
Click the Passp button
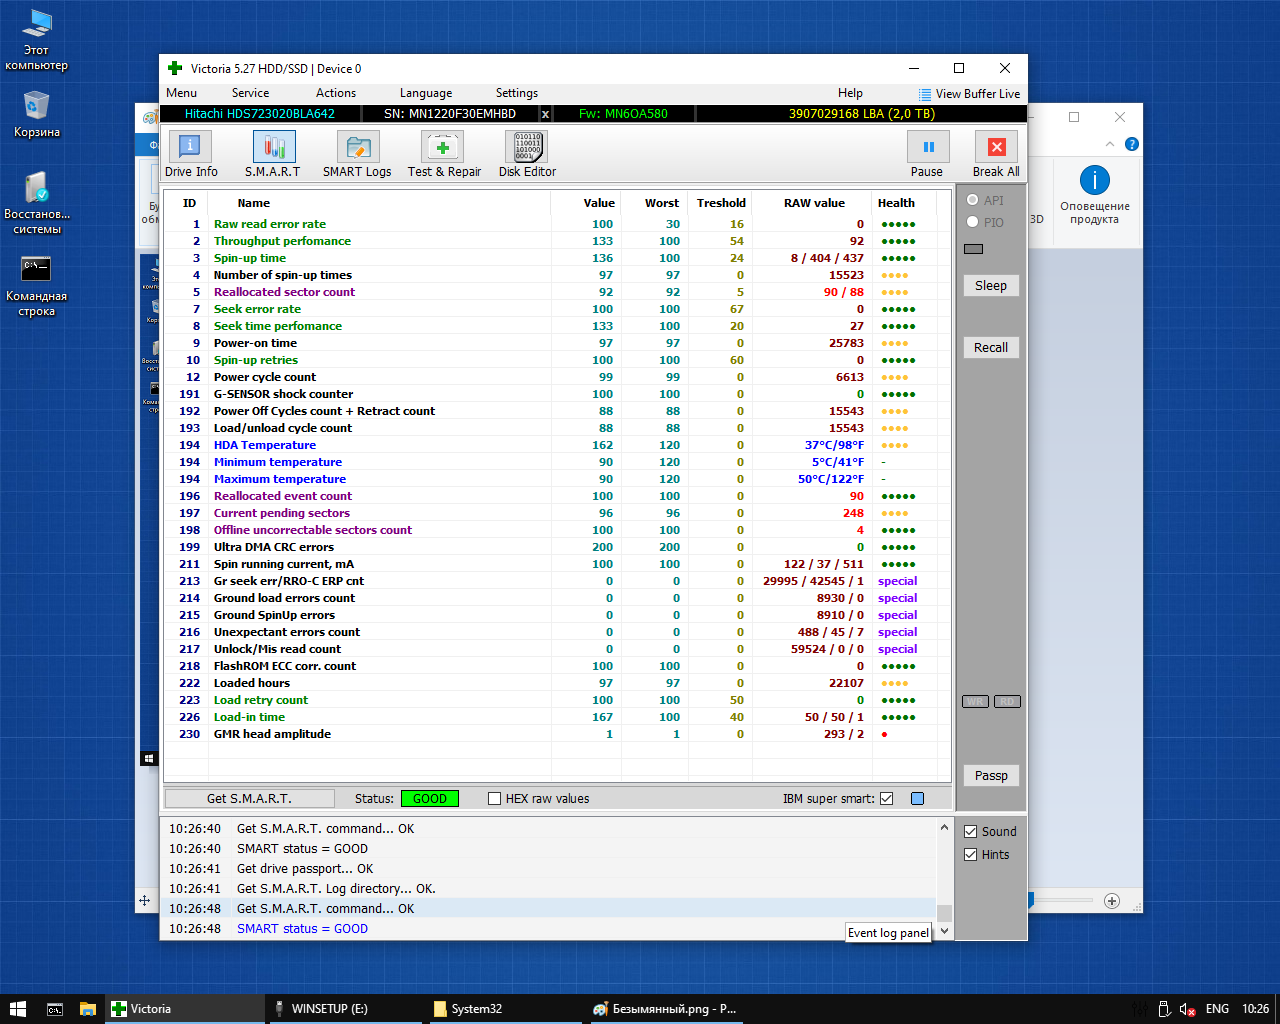click(x=991, y=776)
